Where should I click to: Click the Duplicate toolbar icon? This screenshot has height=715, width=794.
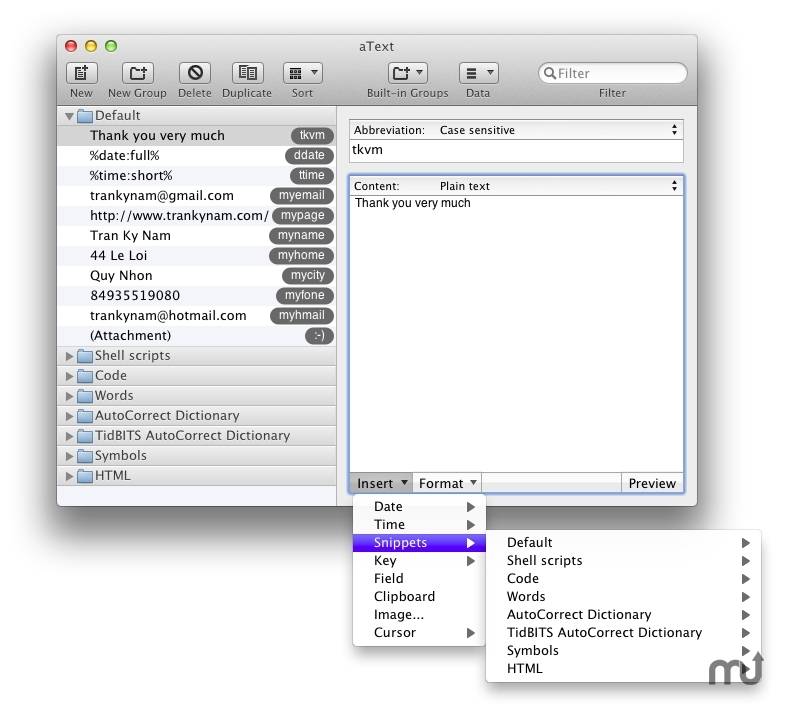point(247,73)
